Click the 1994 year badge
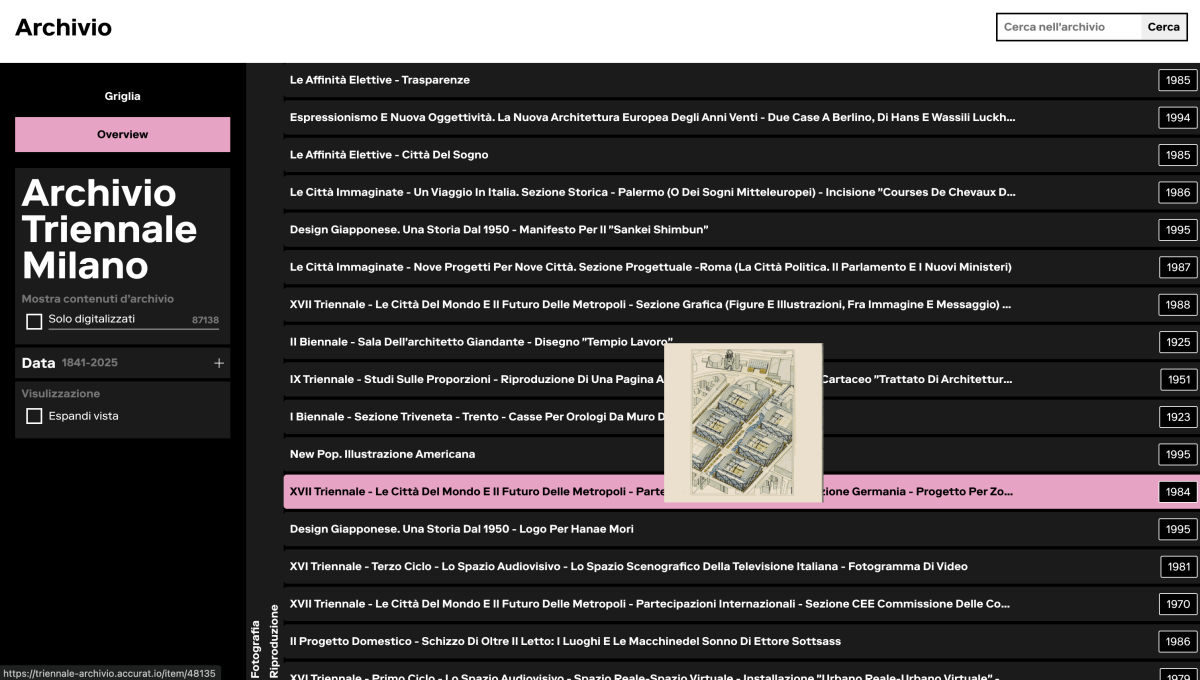Image resolution: width=1200 pixels, height=680 pixels. 1178,118
